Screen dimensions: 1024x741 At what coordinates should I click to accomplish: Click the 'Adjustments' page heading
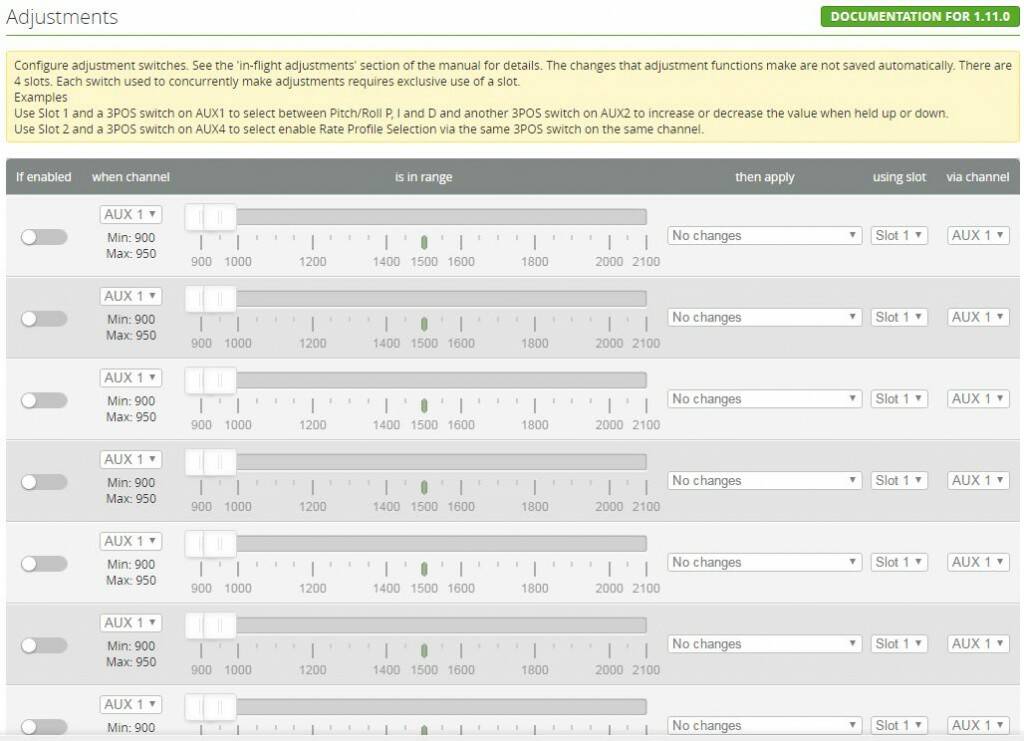click(62, 17)
